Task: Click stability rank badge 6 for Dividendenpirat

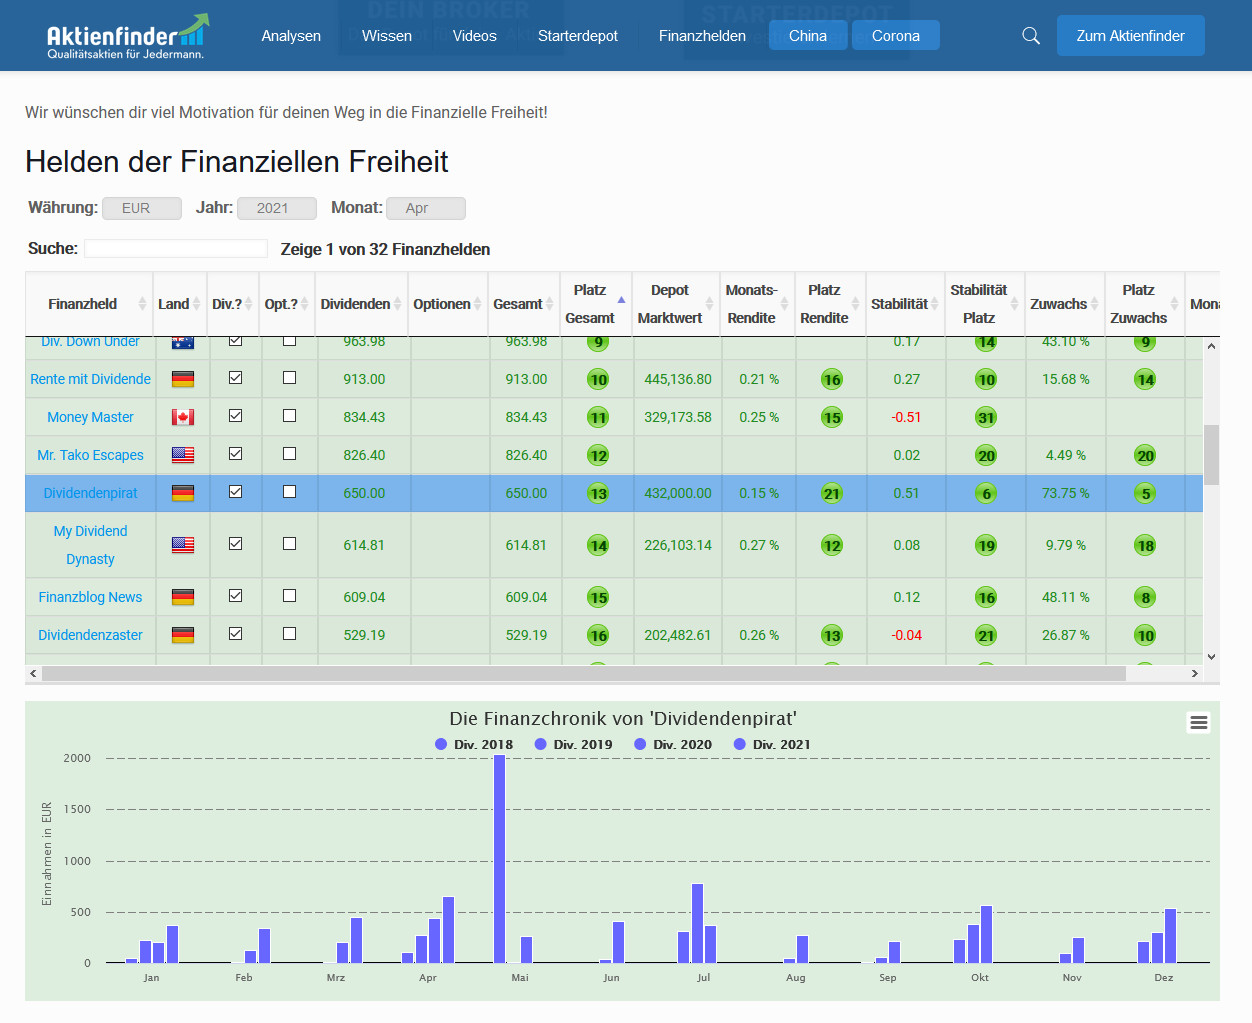Action: point(986,493)
